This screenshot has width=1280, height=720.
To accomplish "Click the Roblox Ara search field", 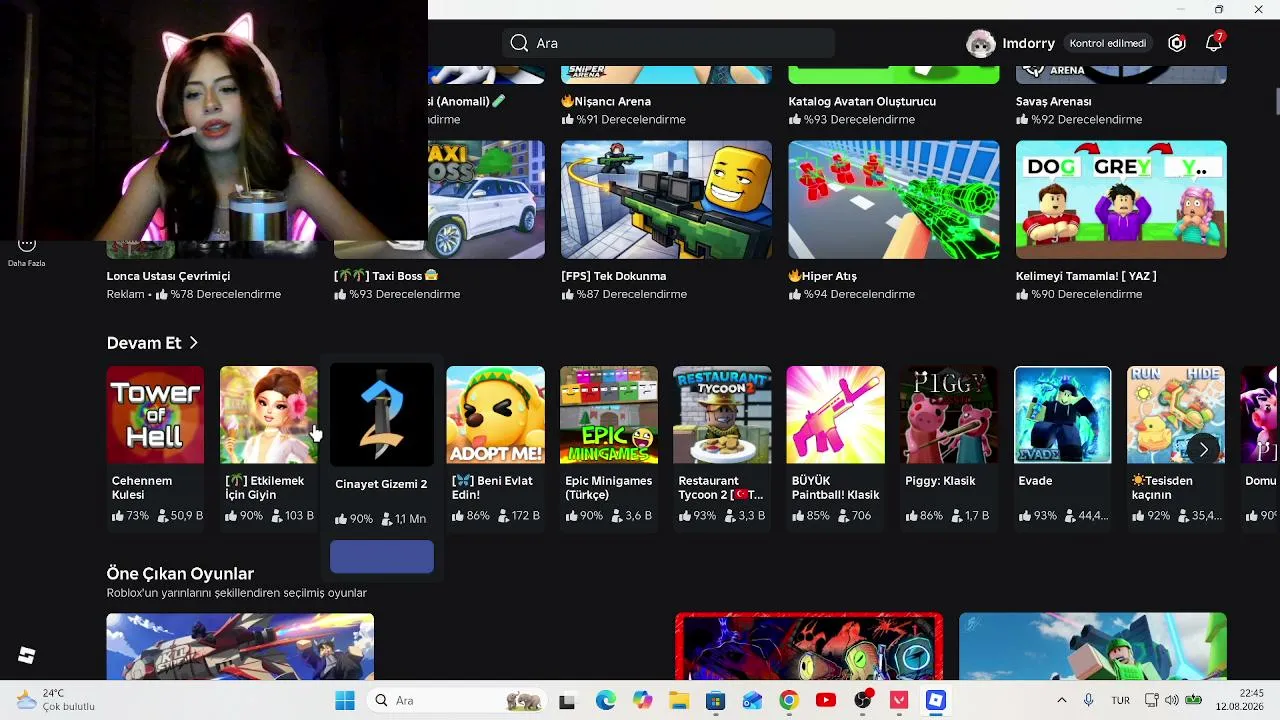I will pos(668,43).
